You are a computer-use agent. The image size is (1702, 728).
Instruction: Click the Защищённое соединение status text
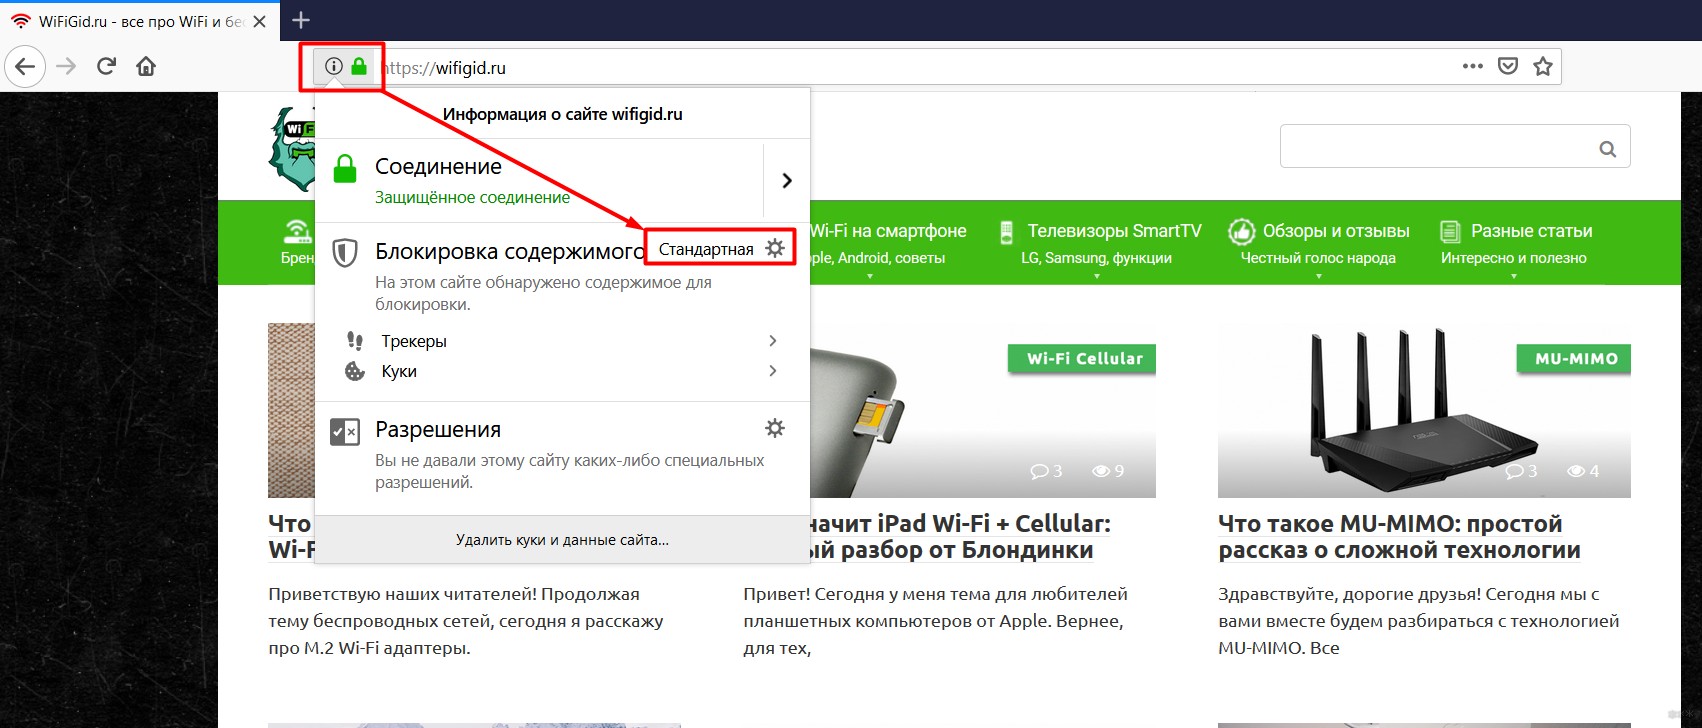click(472, 198)
